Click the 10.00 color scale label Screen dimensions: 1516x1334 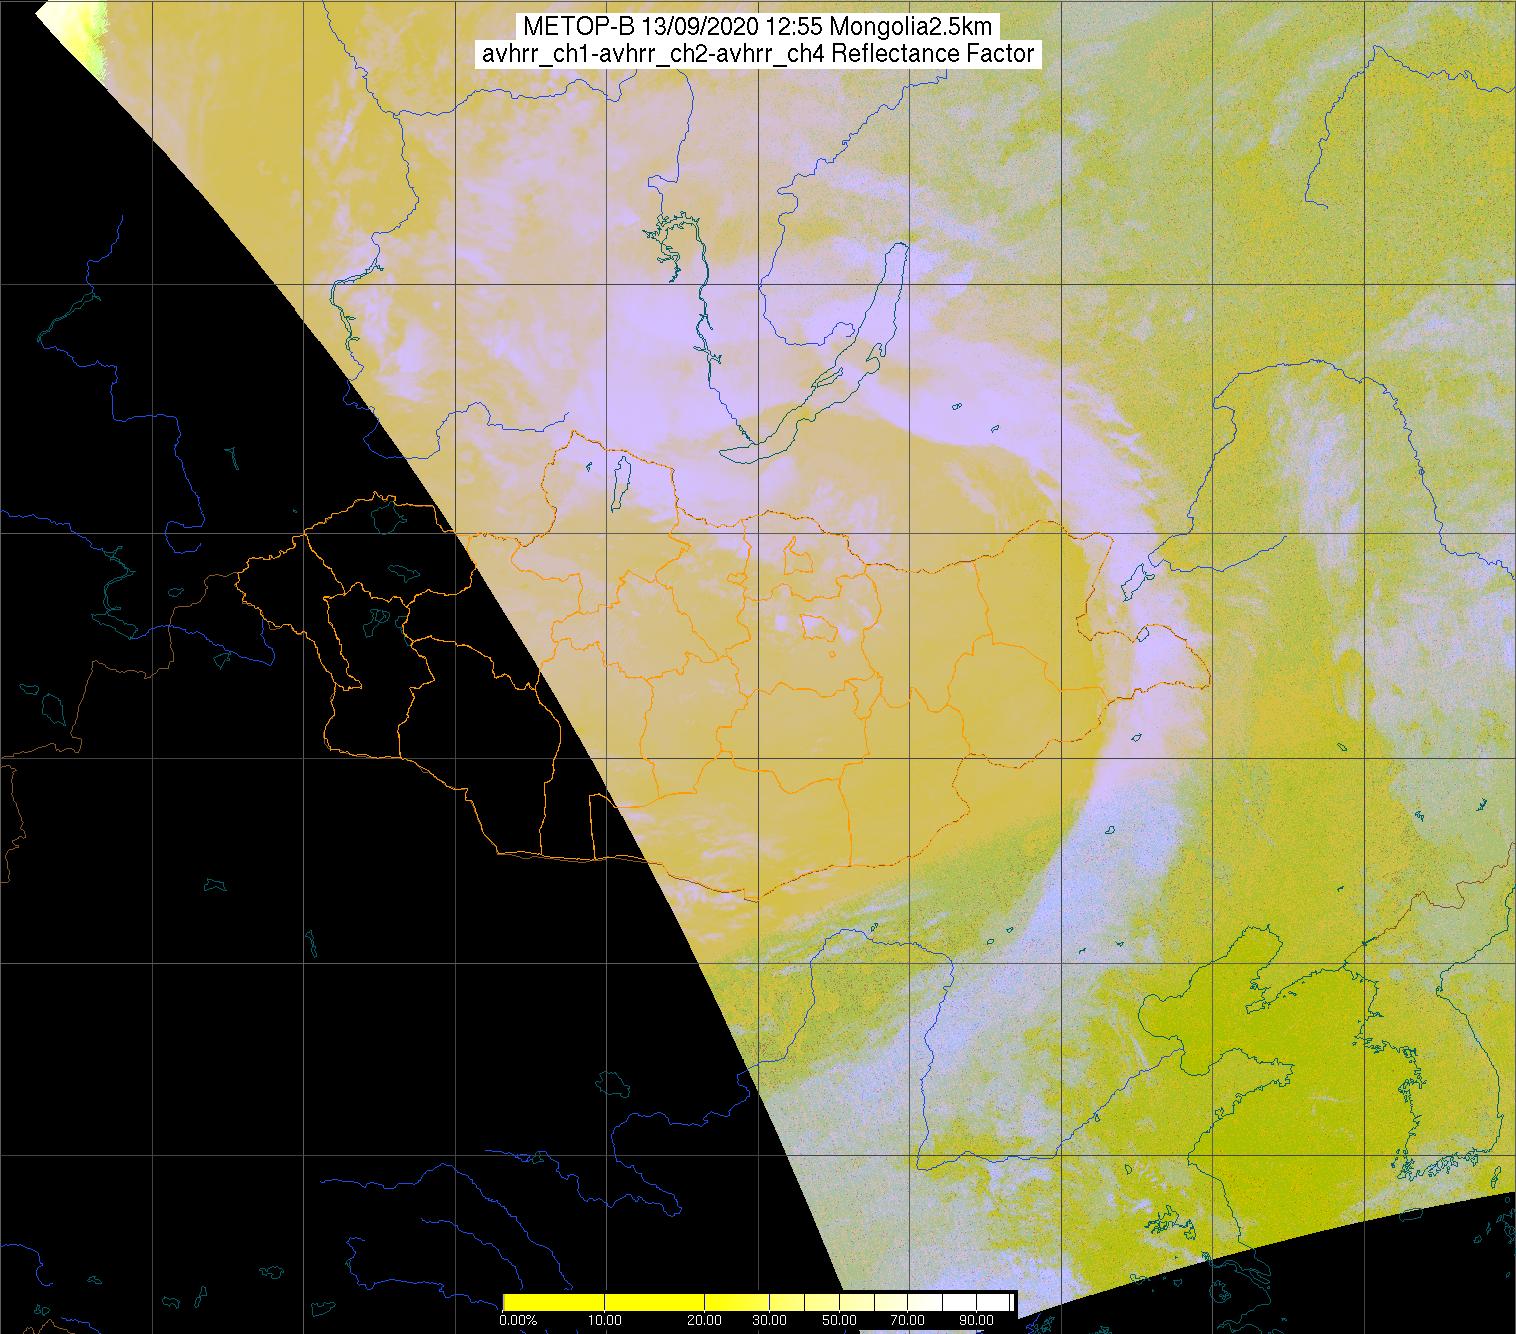click(605, 1320)
